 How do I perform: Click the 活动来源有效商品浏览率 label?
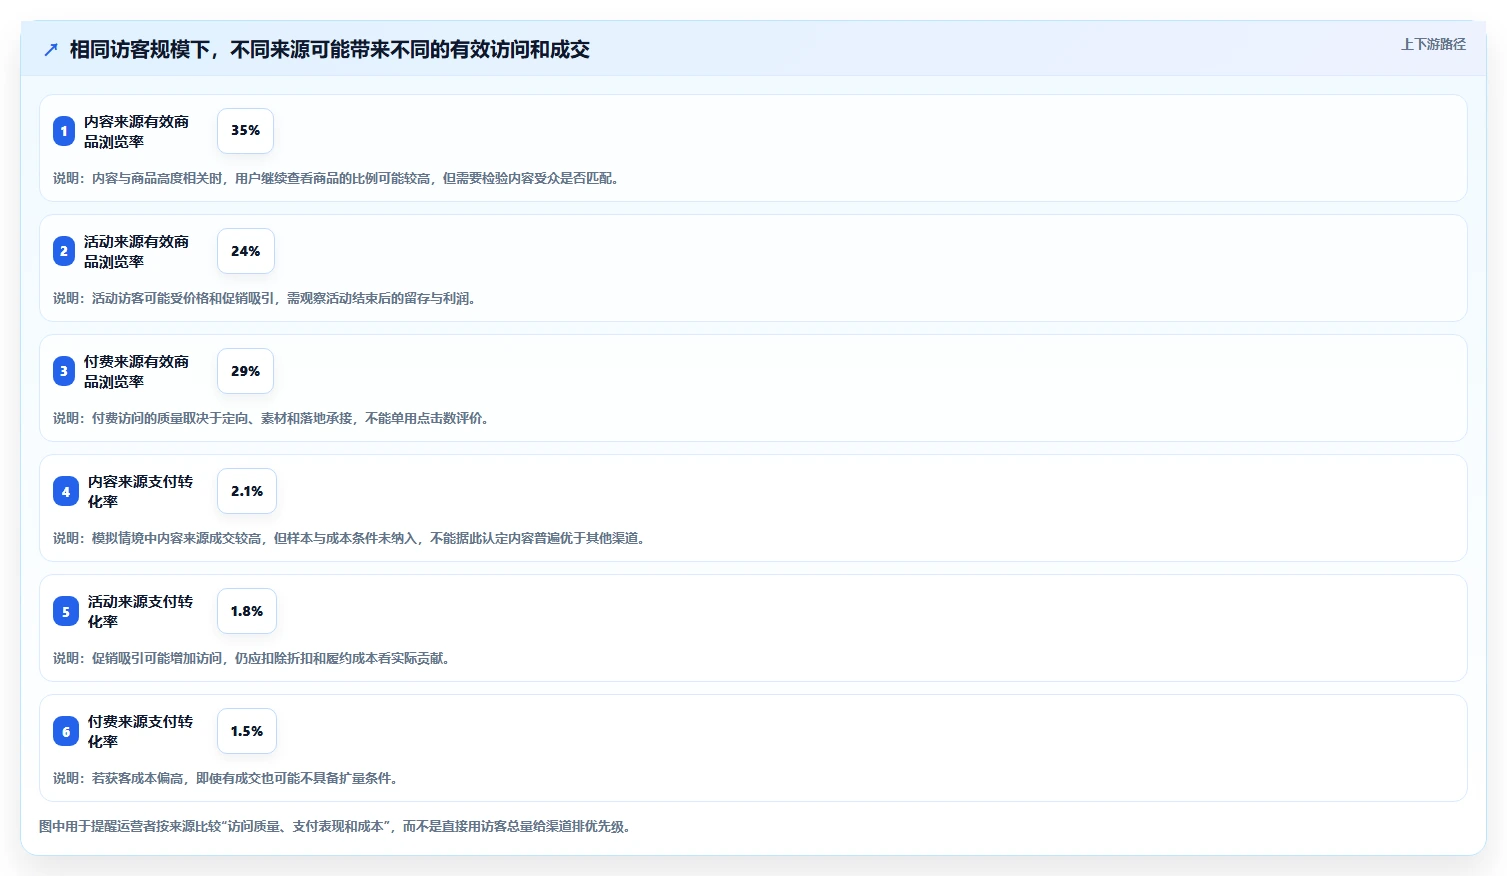(x=136, y=251)
